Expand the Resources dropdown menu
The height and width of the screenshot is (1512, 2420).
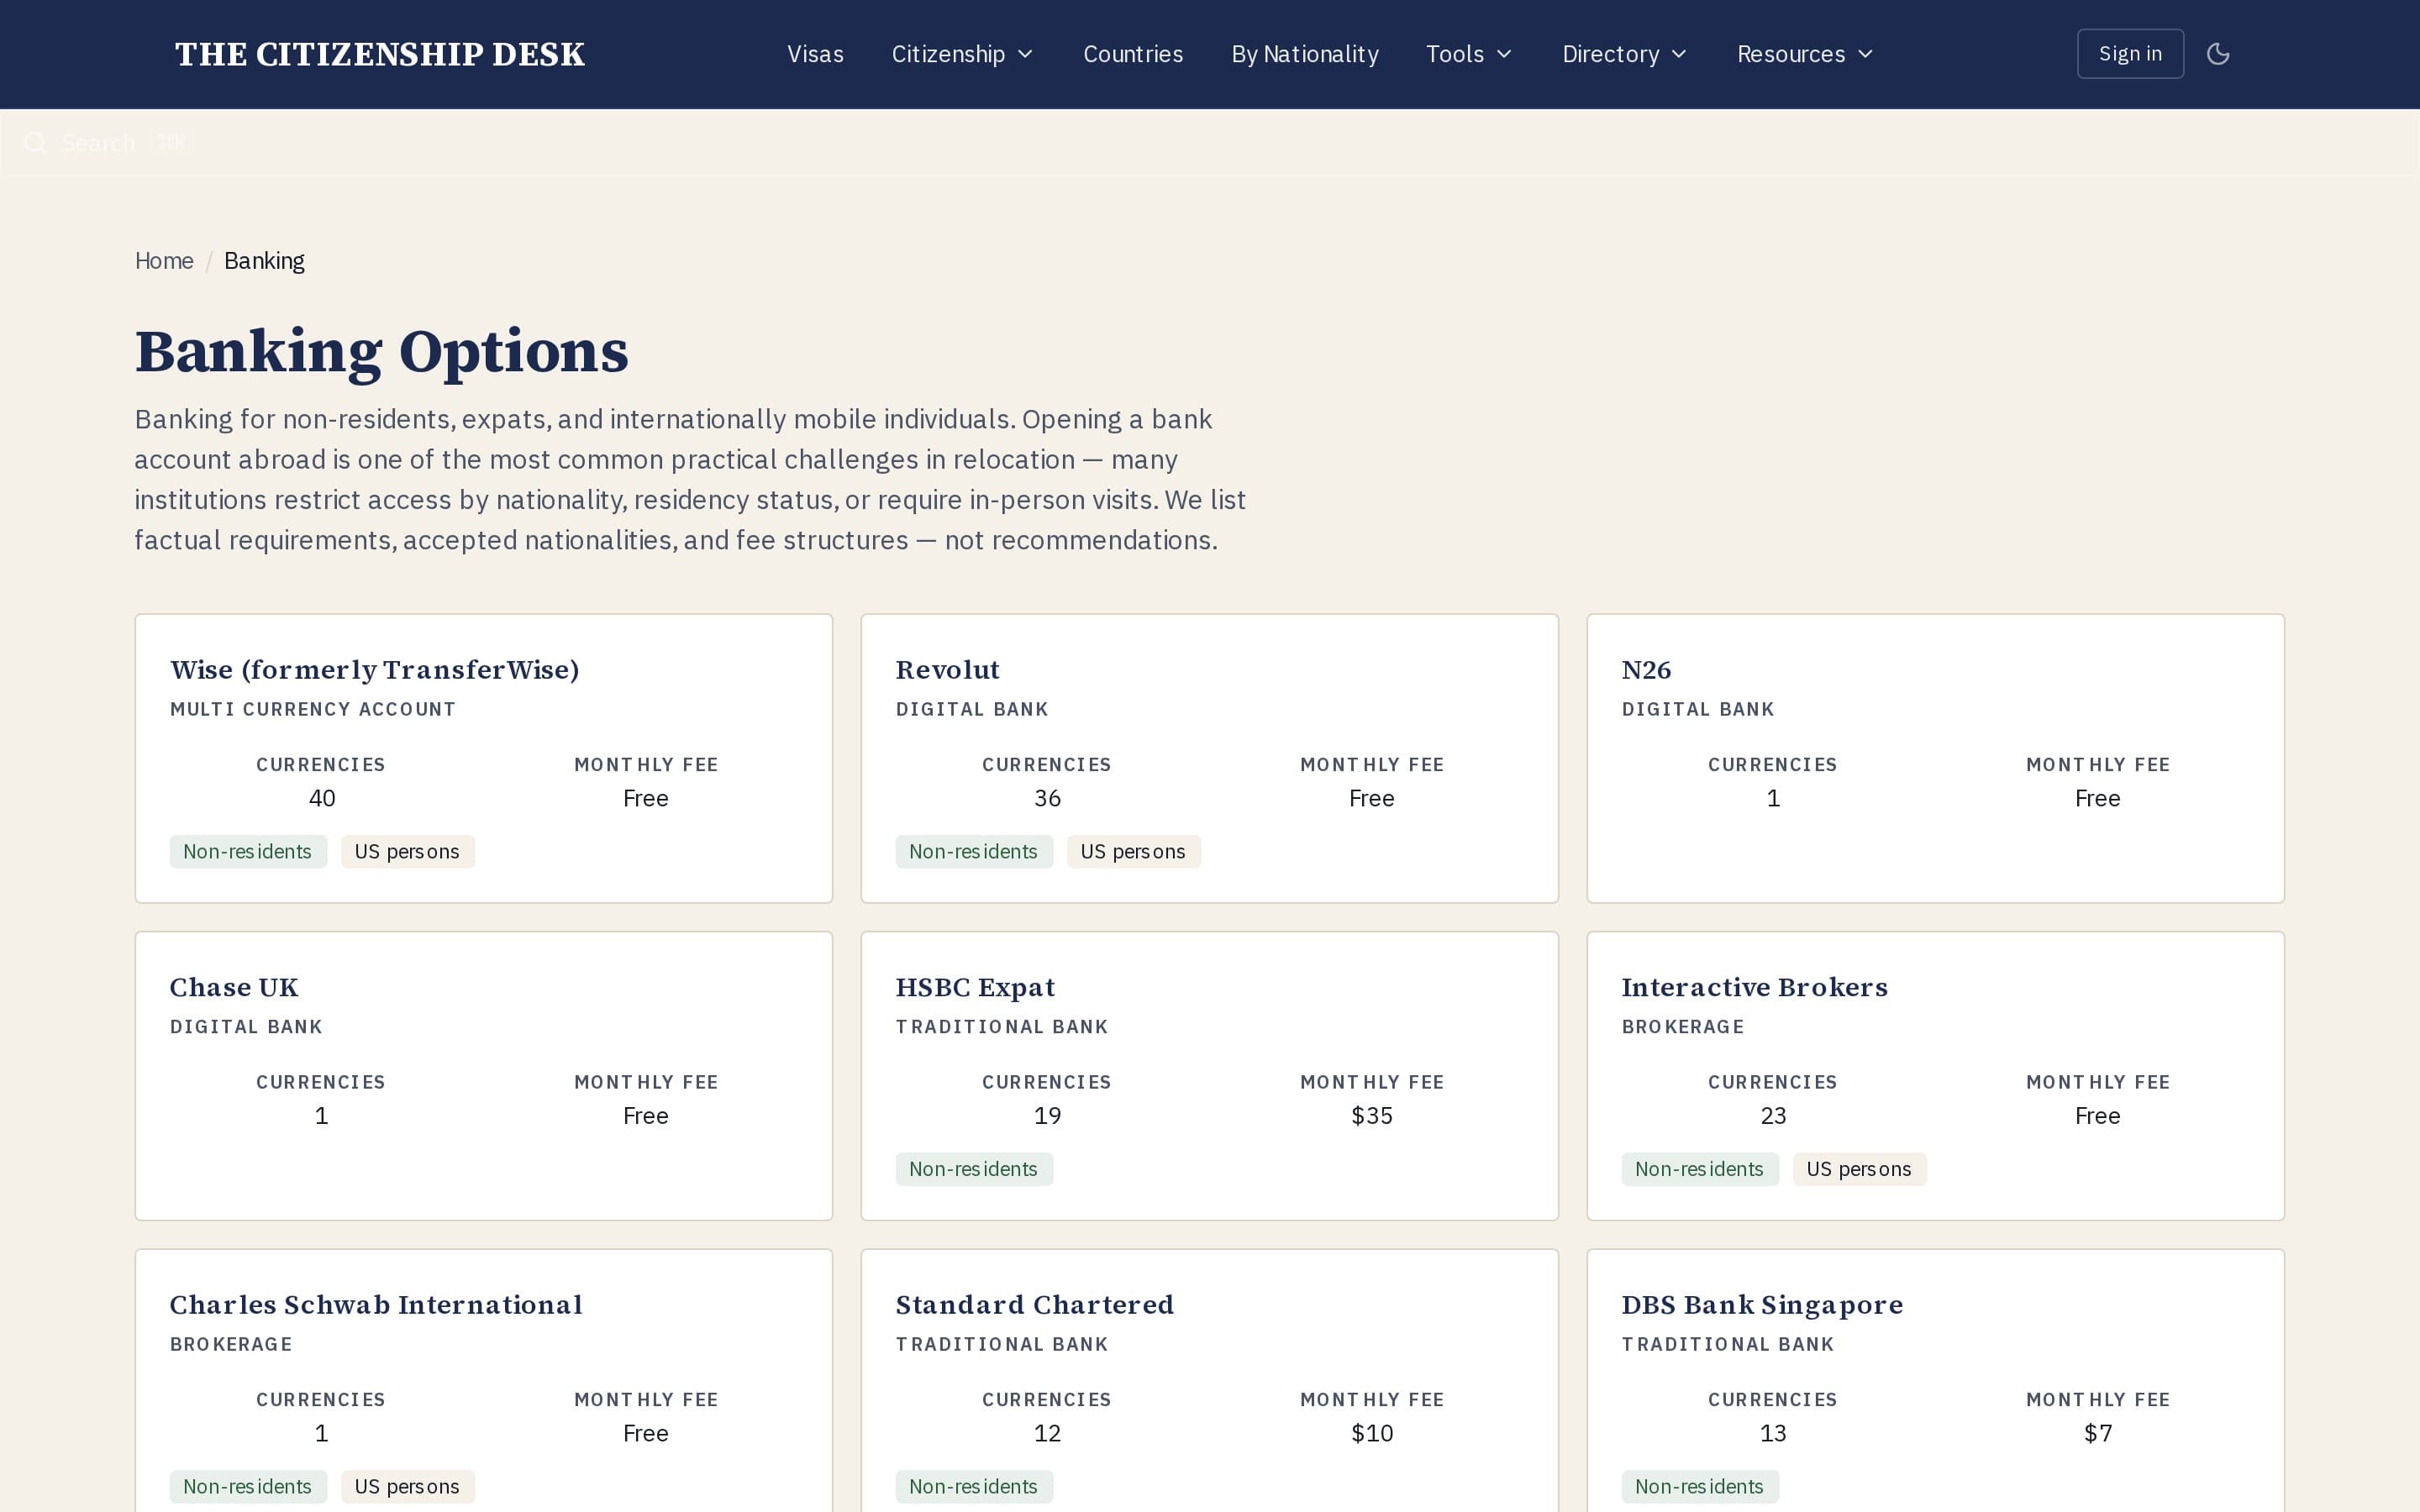pos(1805,54)
